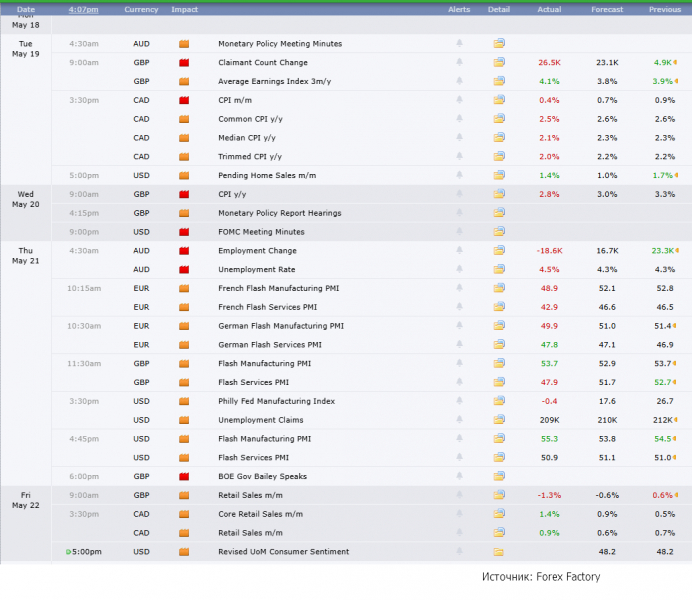Click the red impact icon for FOMC Meeting Minutes
The height and width of the screenshot is (600, 692).
[x=184, y=232]
